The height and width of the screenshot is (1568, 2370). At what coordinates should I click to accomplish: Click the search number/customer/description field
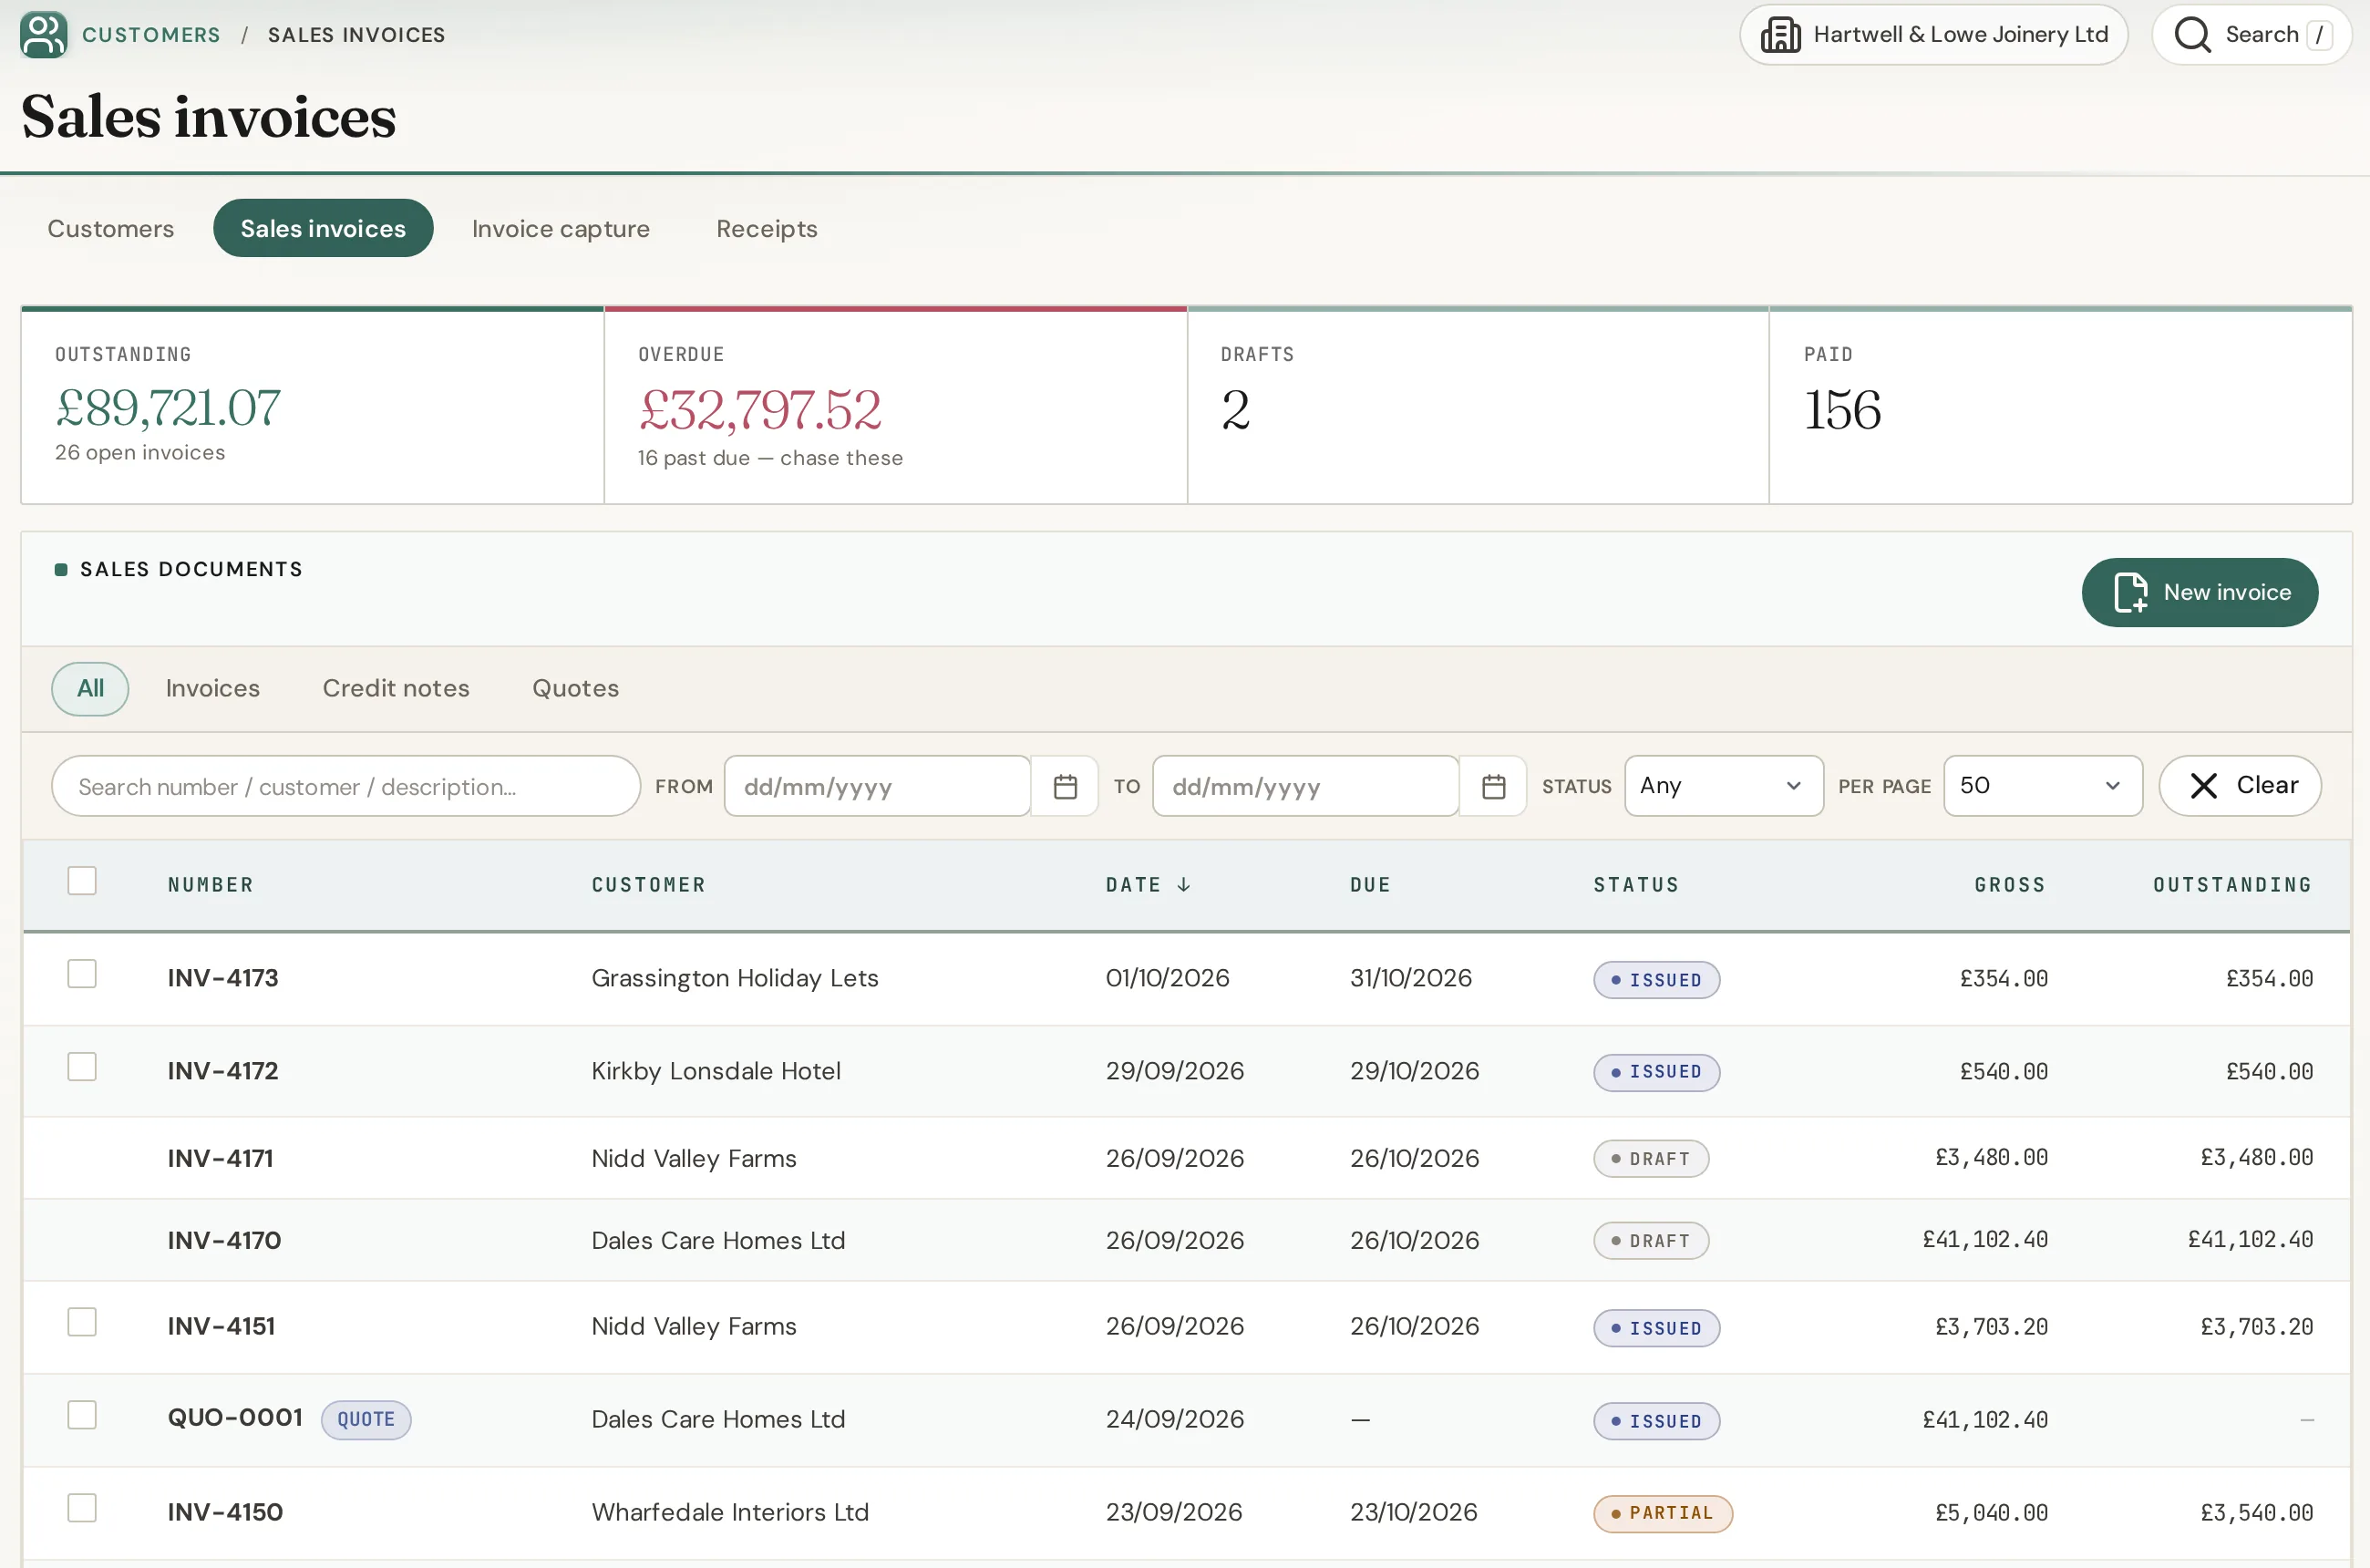click(346, 786)
